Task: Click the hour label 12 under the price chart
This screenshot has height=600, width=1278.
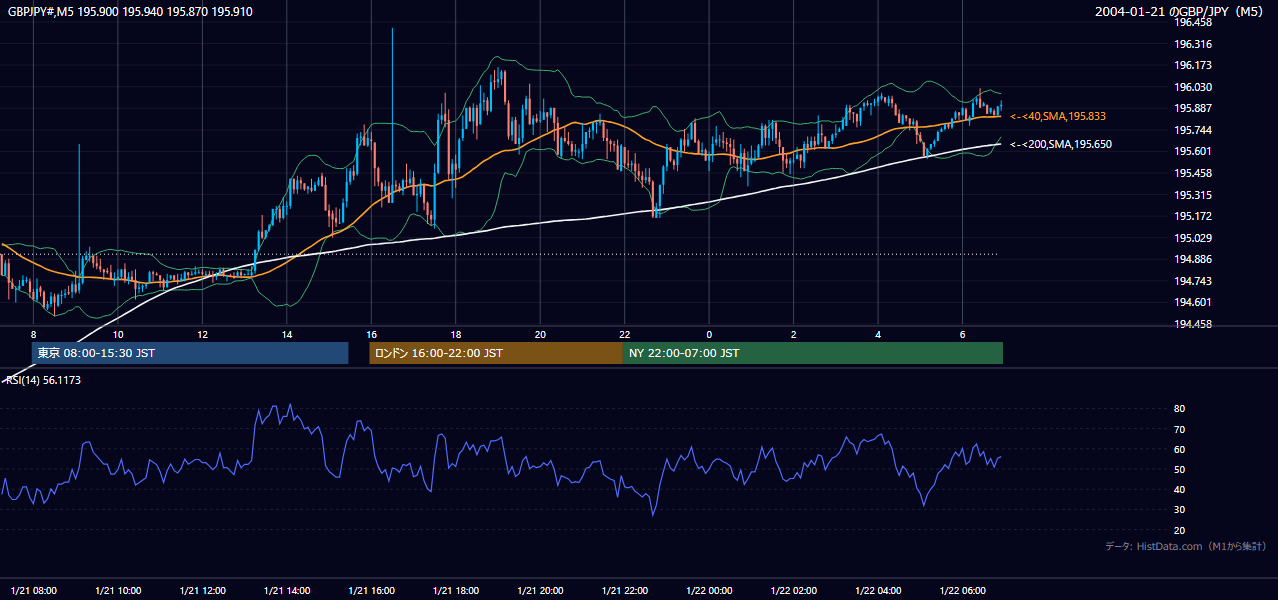Action: [202, 334]
